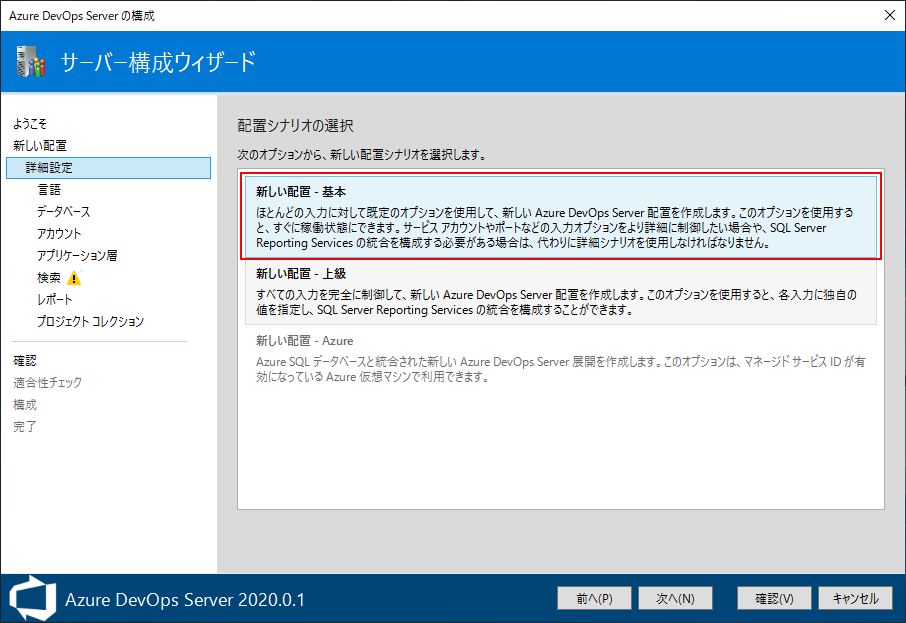Click the server wizard icon in header
The height and width of the screenshot is (623, 906).
[x=31, y=63]
